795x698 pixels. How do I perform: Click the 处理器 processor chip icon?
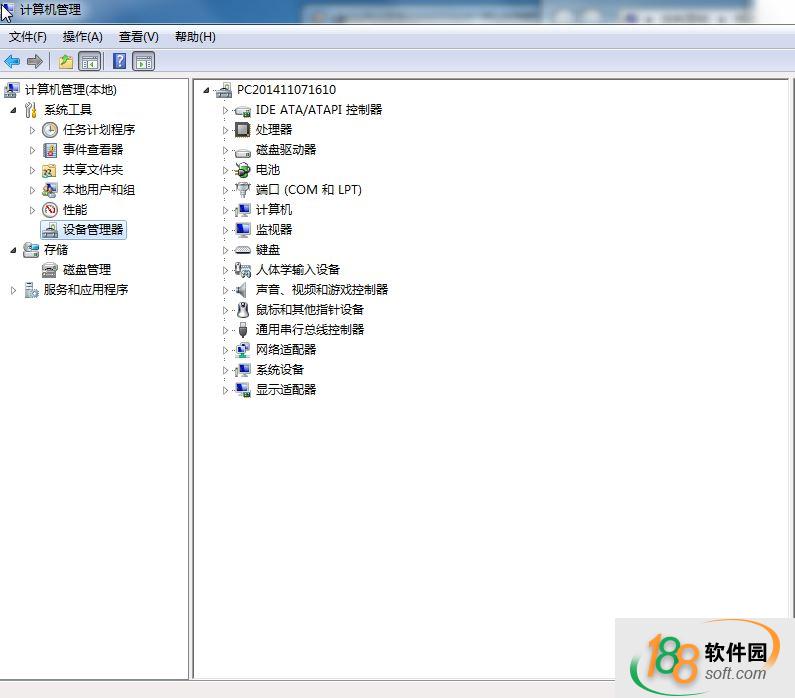pyautogui.click(x=242, y=130)
